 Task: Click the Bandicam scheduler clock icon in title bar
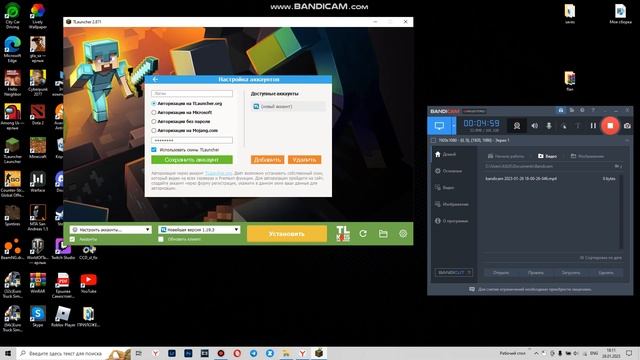(x=582, y=111)
